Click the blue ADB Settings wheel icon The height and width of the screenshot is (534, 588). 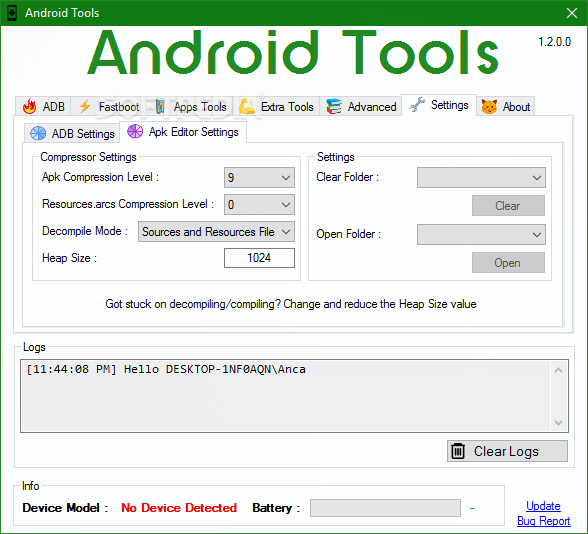pos(38,133)
